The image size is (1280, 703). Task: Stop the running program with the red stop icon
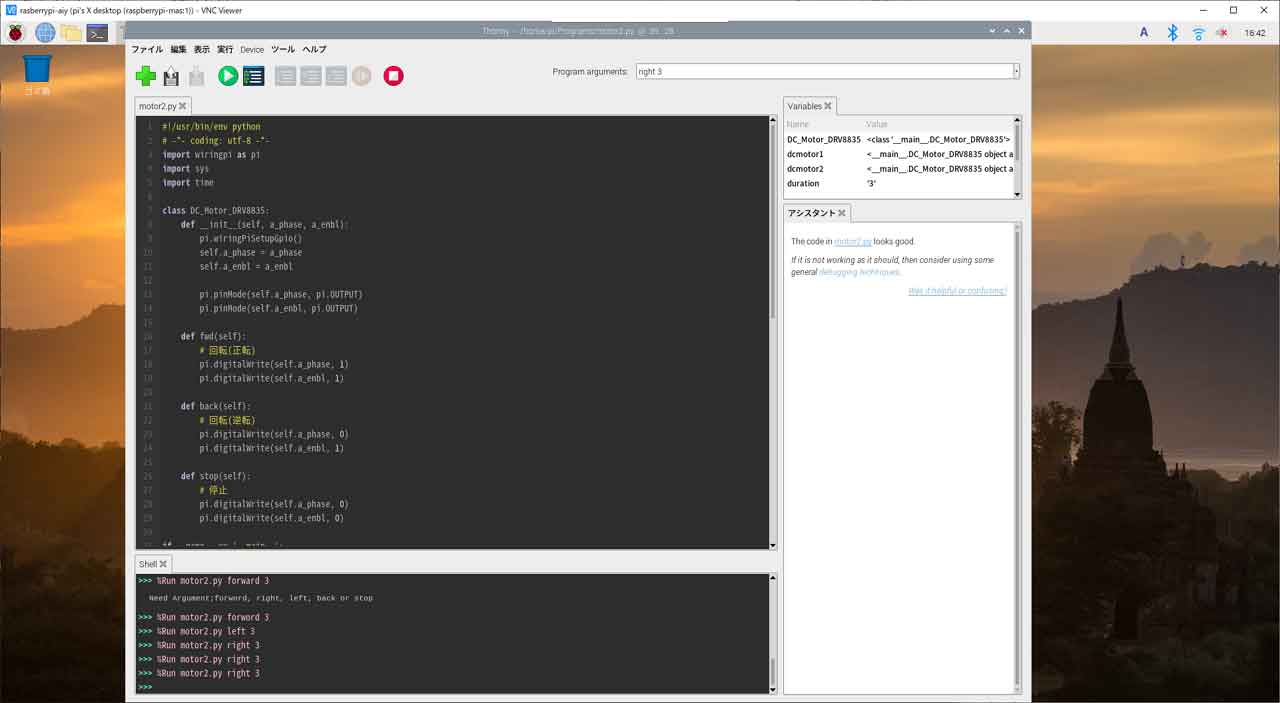click(x=393, y=75)
